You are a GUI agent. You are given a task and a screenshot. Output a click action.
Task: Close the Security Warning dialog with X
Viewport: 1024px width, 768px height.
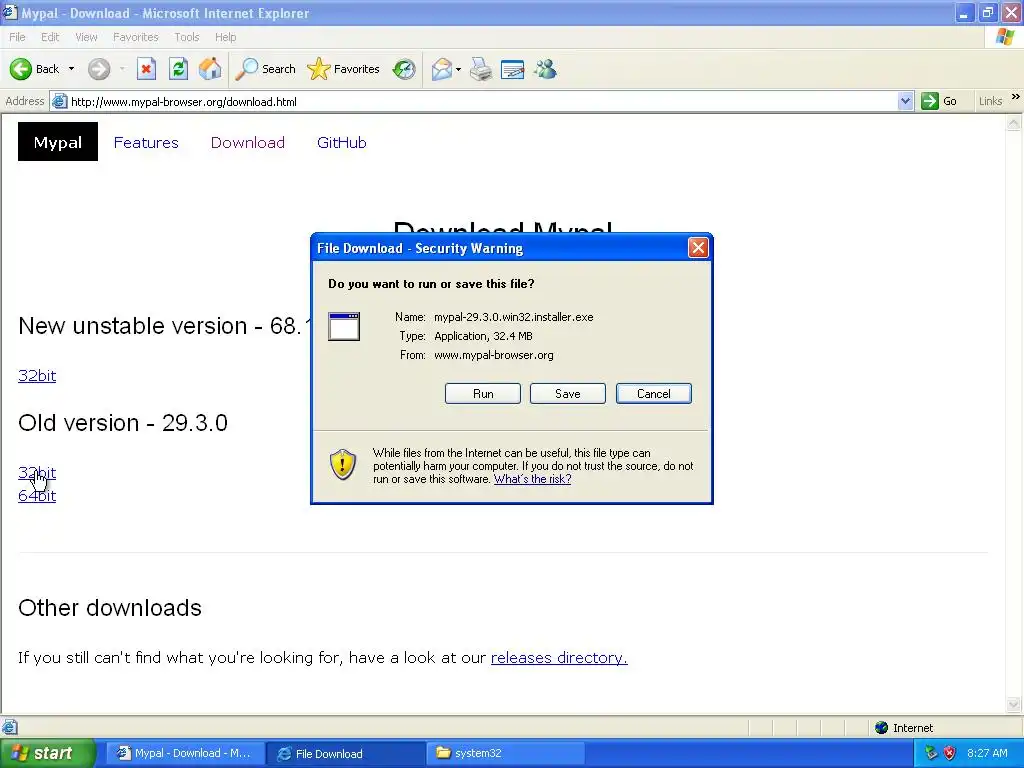[698, 248]
